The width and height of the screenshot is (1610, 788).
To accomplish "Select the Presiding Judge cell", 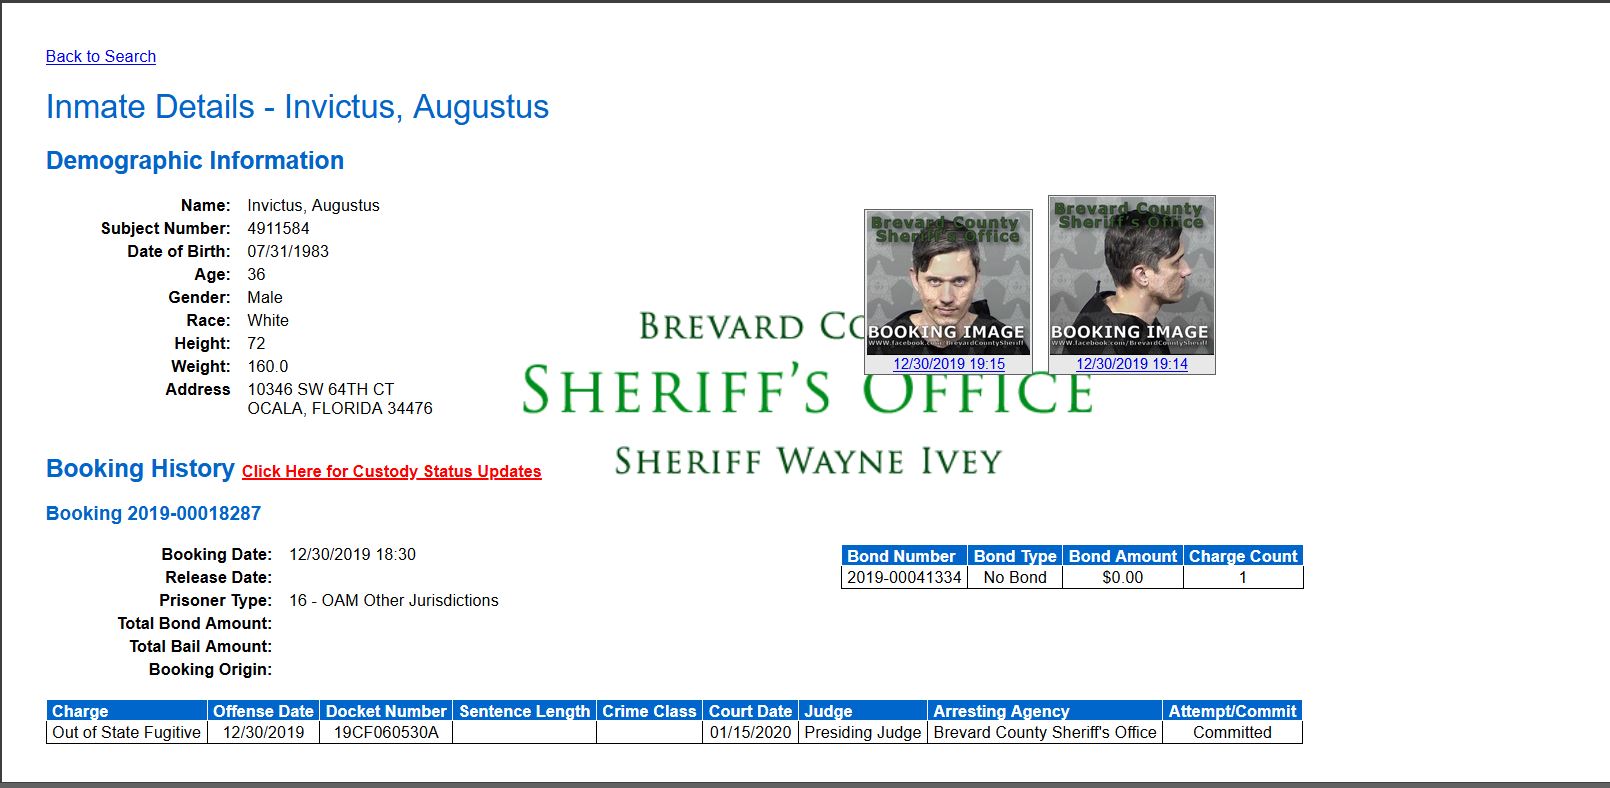I will click(x=863, y=733).
